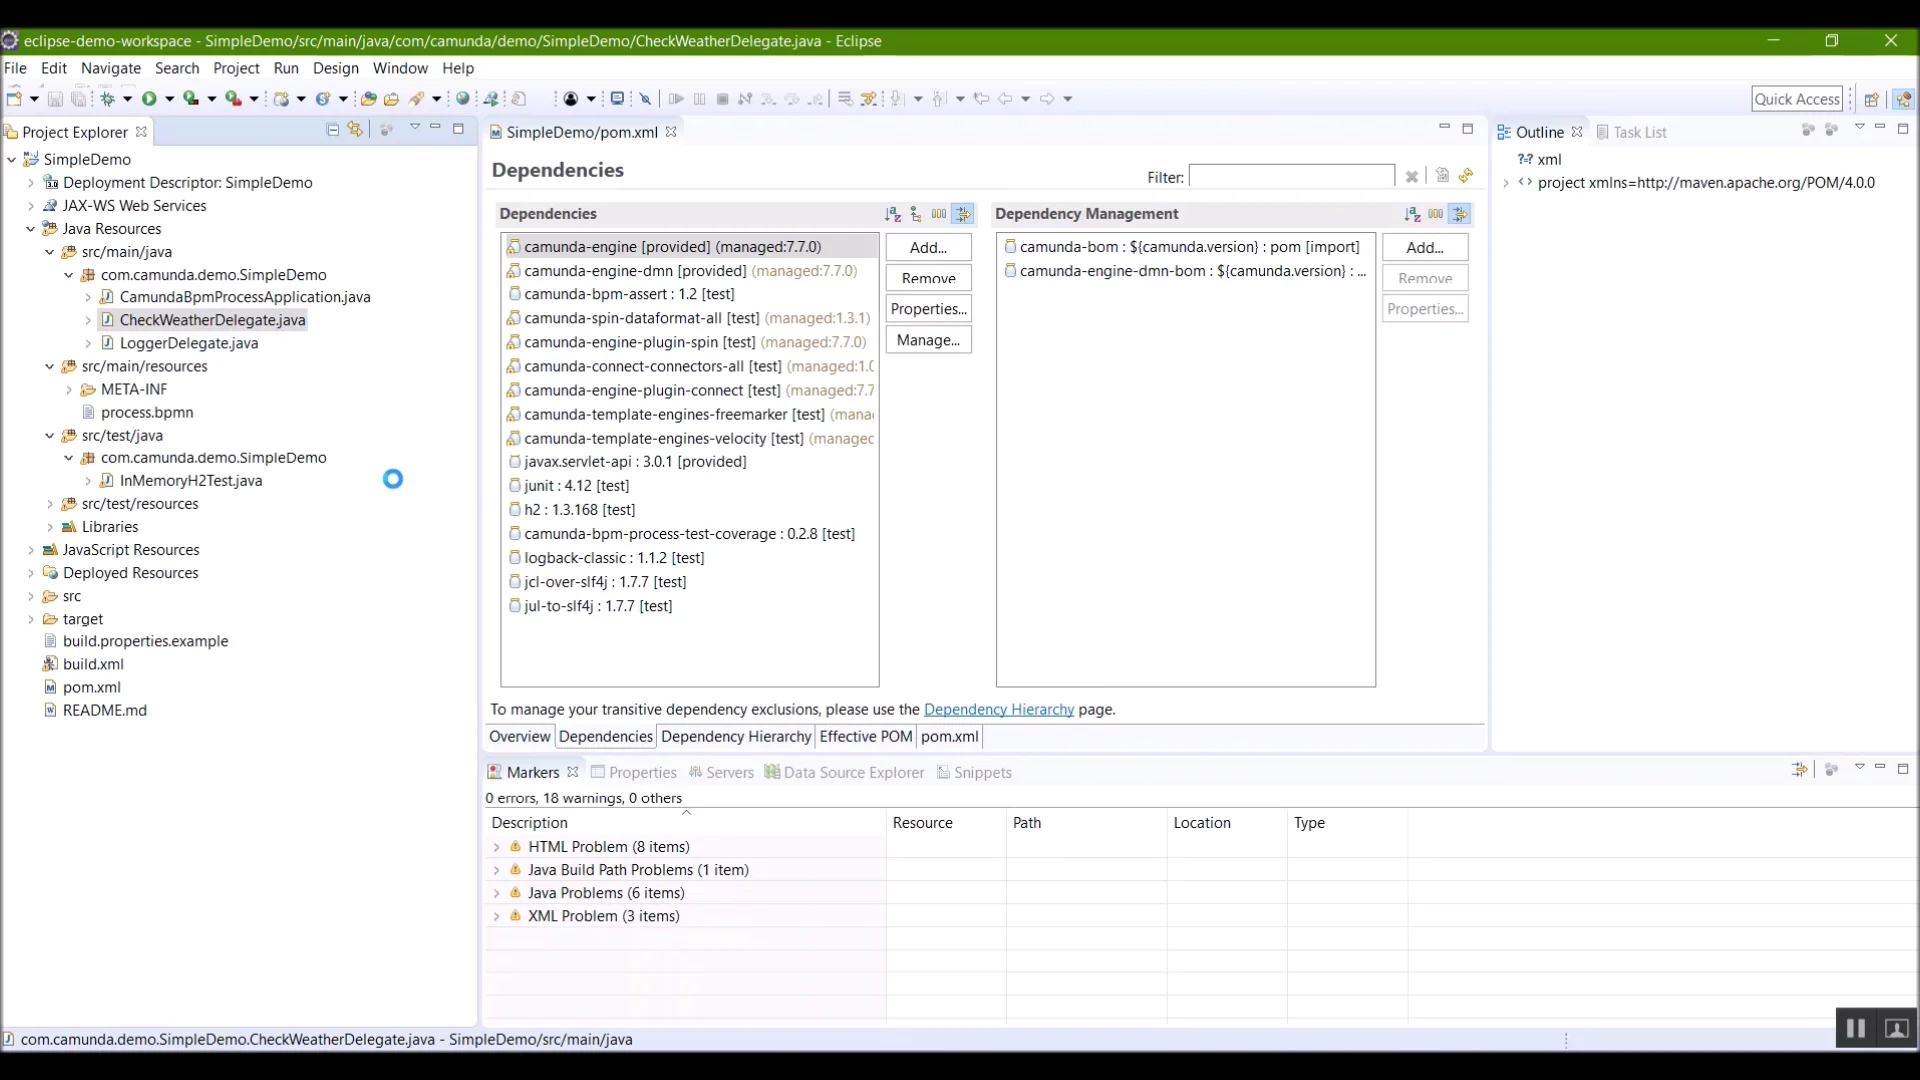Viewport: 1920px width, 1080px height.
Task: Toggle Show GroupId in Dependency Management section
Action: coord(1436,214)
